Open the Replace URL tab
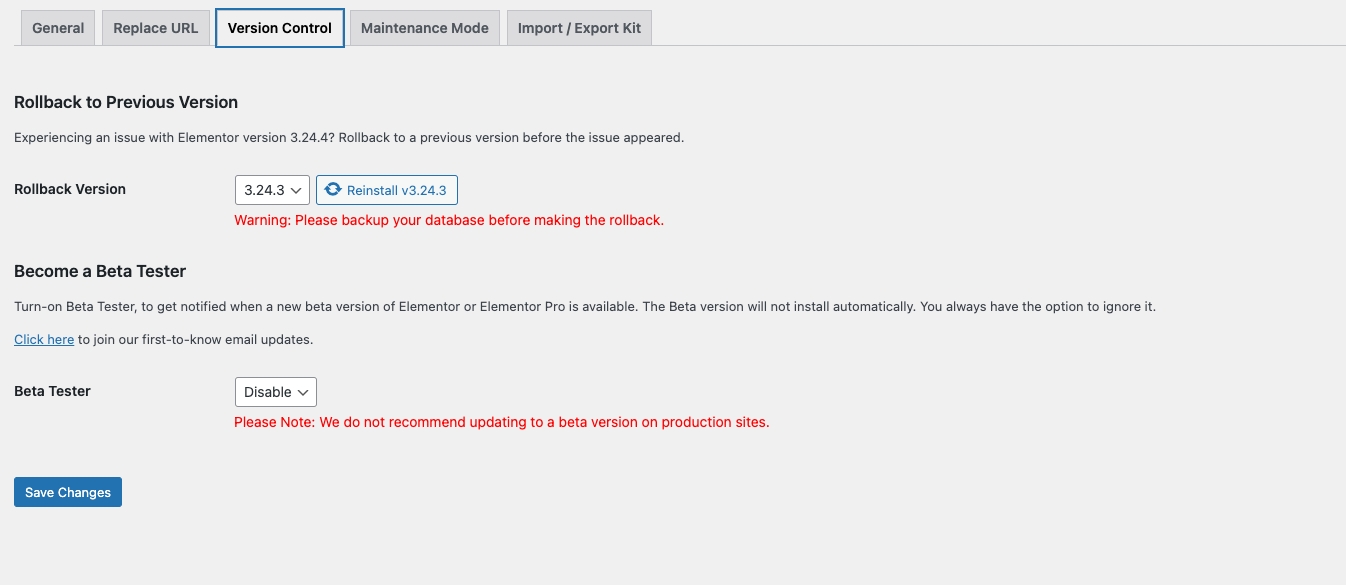Viewport: 1346px width, 585px height. (x=155, y=28)
